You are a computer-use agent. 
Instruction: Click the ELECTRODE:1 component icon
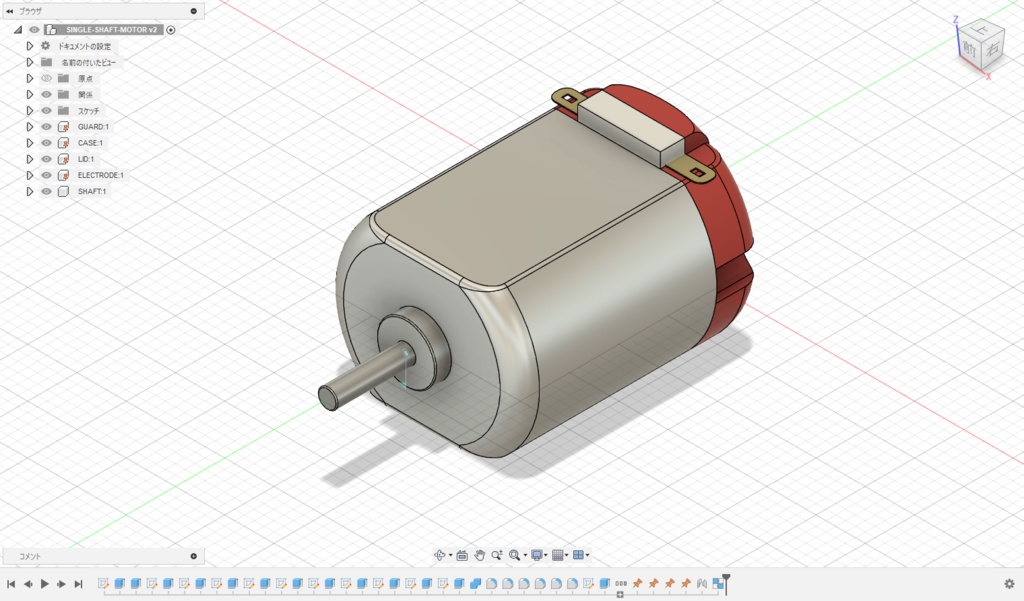(x=63, y=175)
